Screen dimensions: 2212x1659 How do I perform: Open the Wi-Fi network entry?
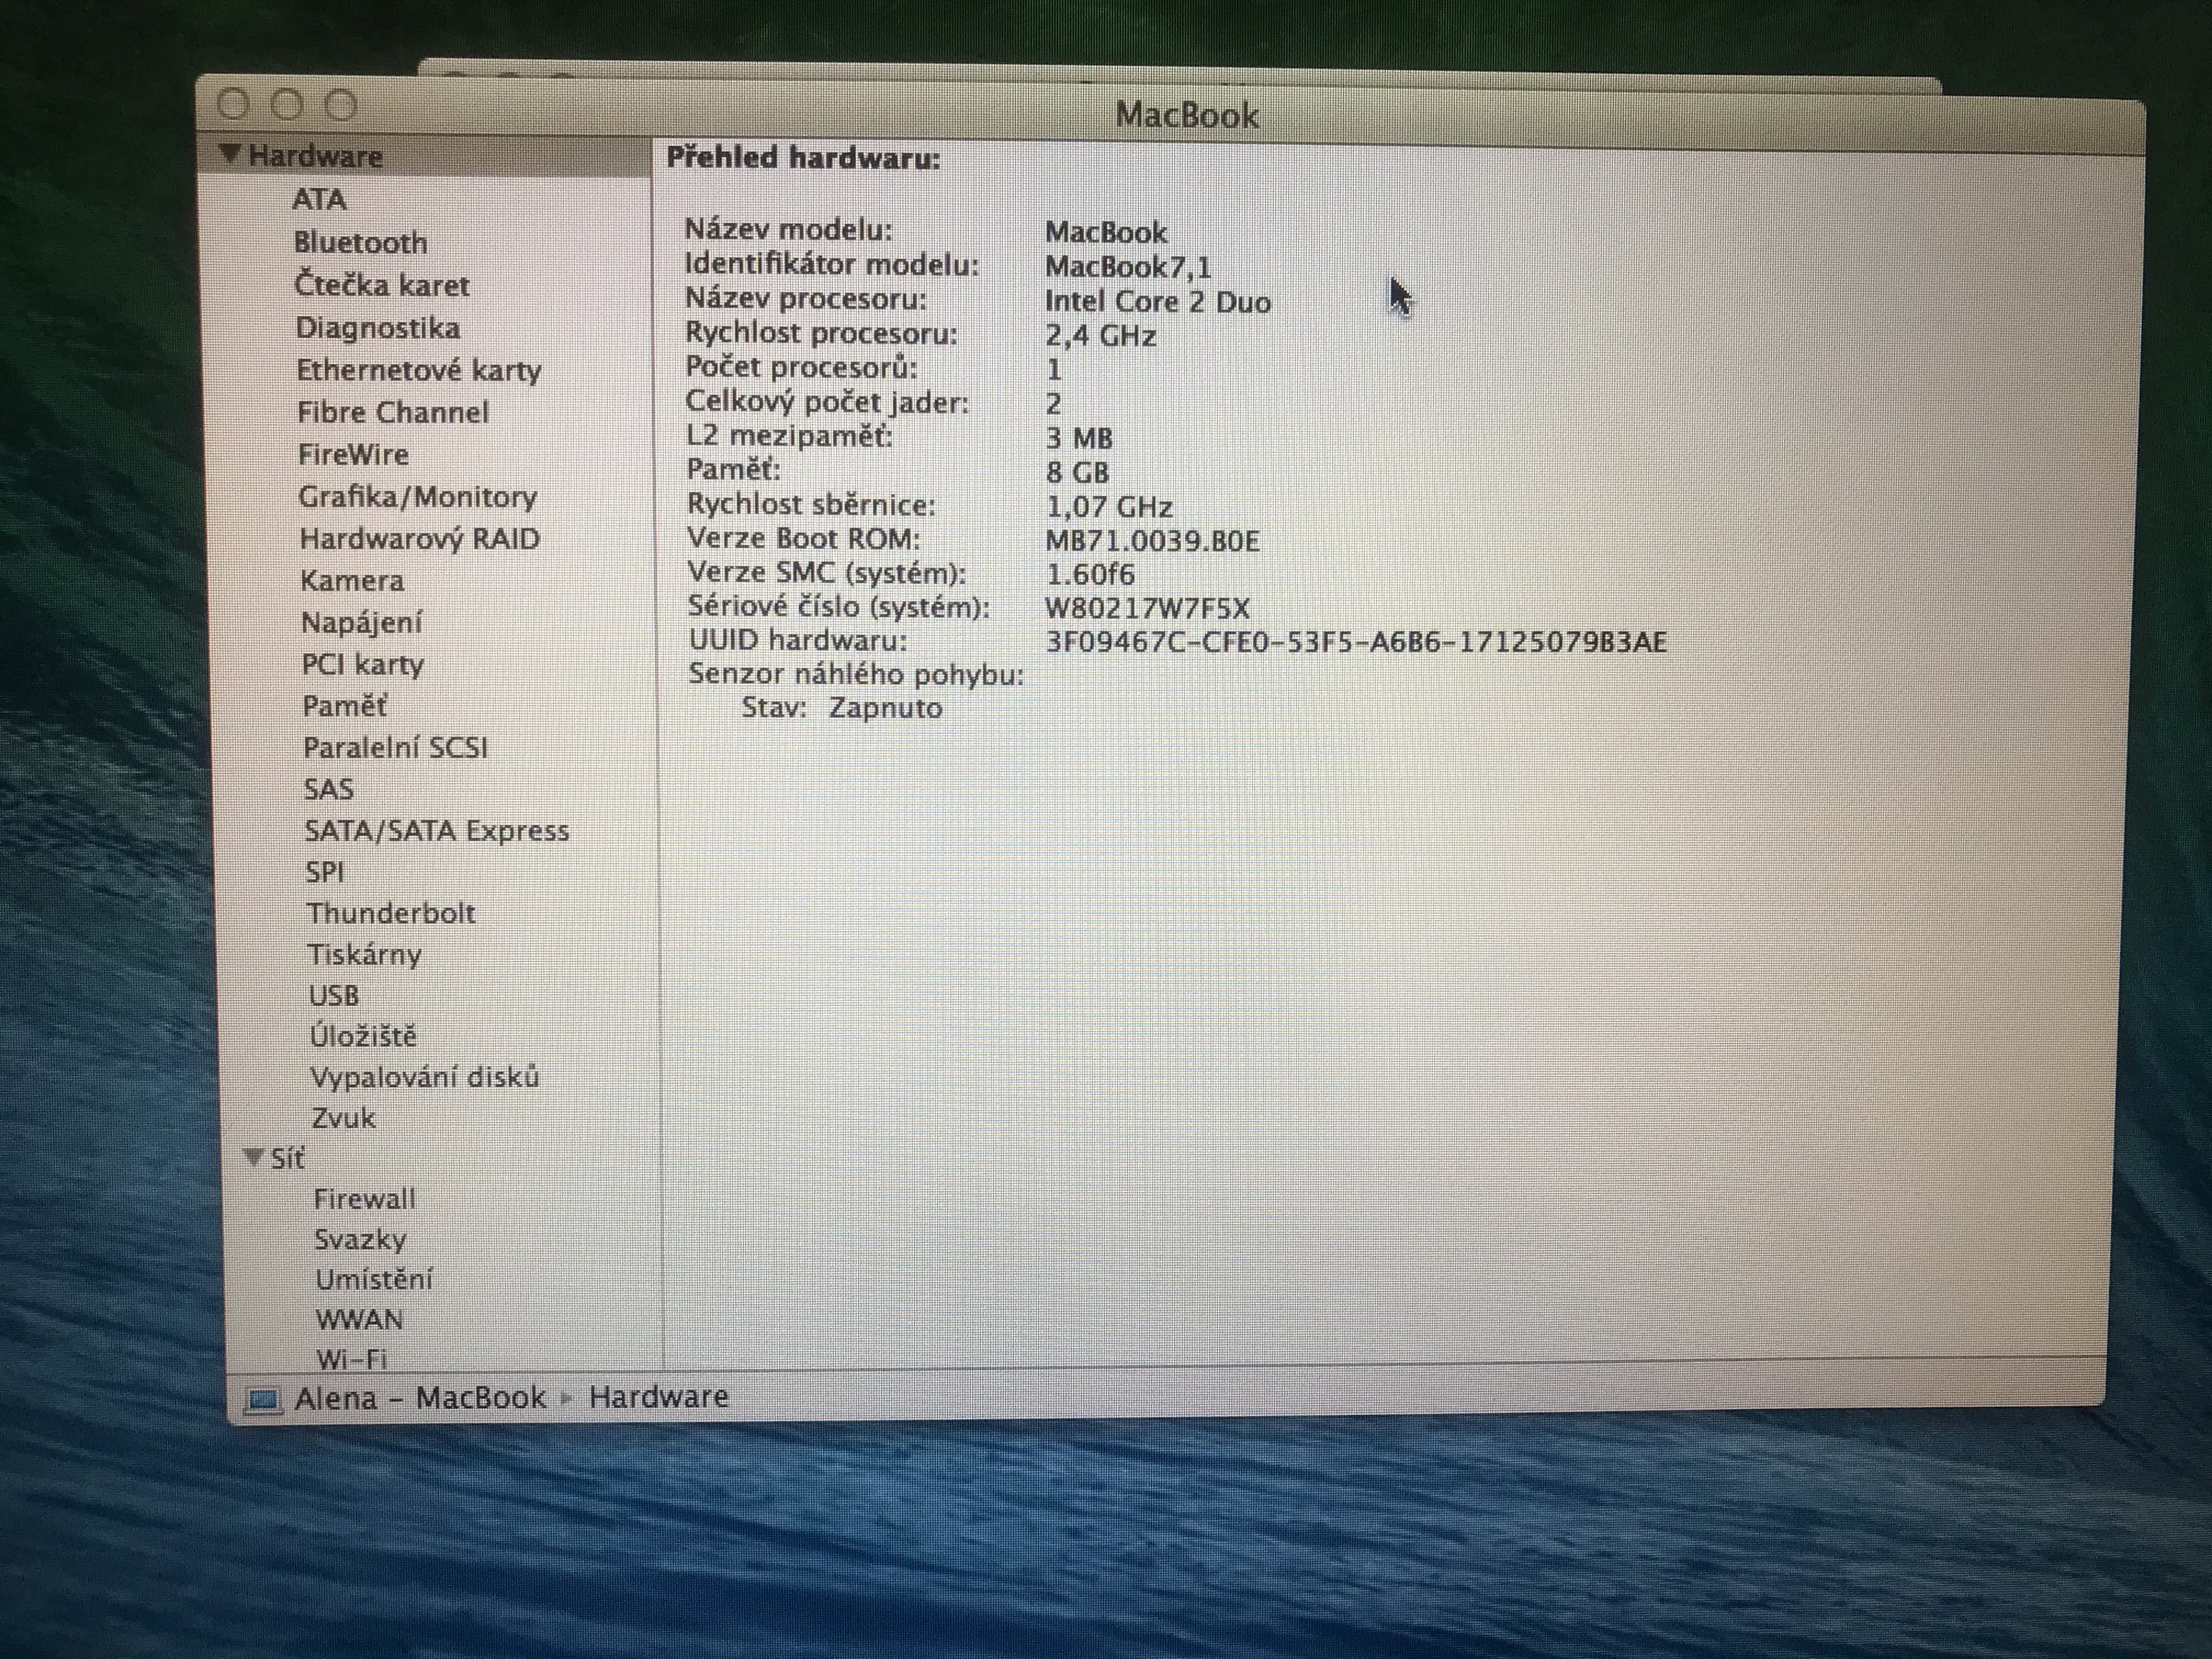click(351, 1359)
